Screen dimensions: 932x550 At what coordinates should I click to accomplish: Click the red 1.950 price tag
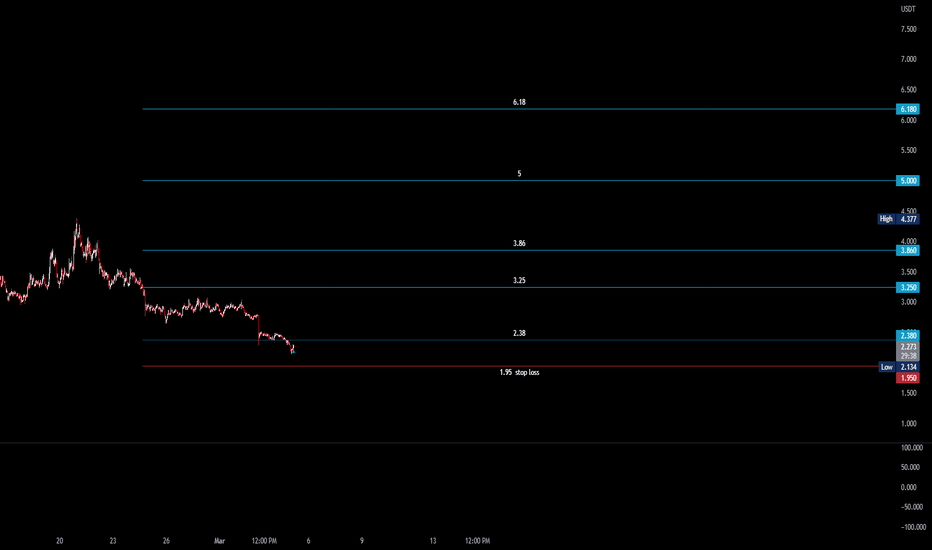[x=908, y=378]
